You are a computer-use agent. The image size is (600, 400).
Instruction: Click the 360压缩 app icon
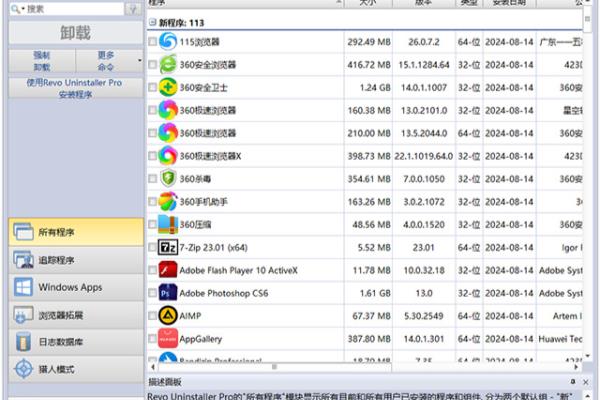(168, 224)
